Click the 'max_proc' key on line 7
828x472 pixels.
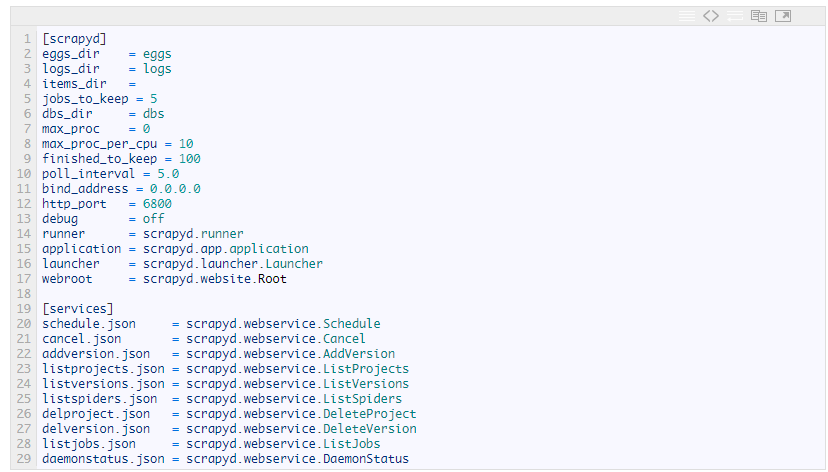71,129
